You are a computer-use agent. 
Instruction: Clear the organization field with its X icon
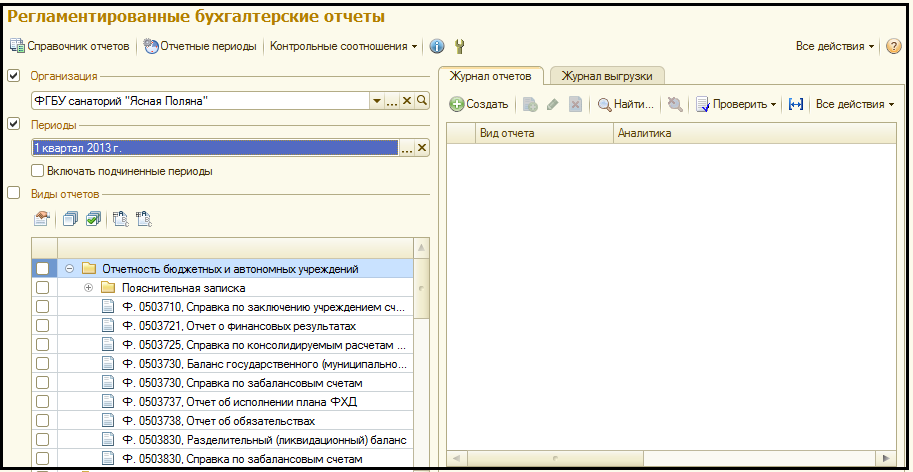pos(407,101)
